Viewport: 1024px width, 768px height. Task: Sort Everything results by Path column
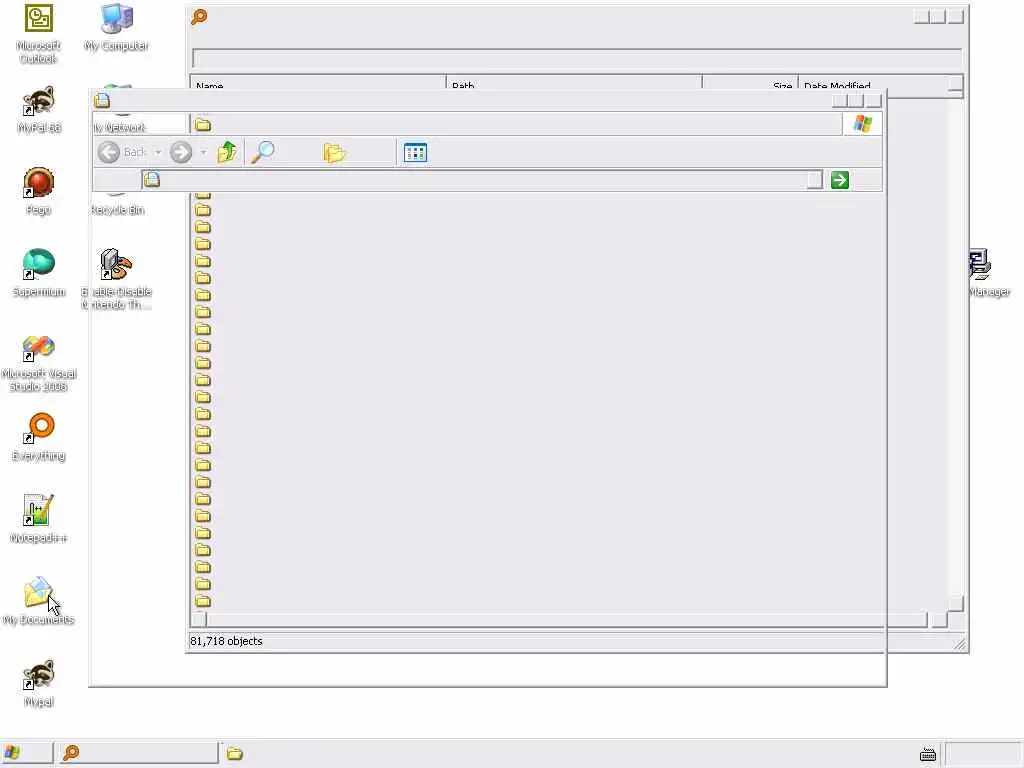click(x=574, y=84)
